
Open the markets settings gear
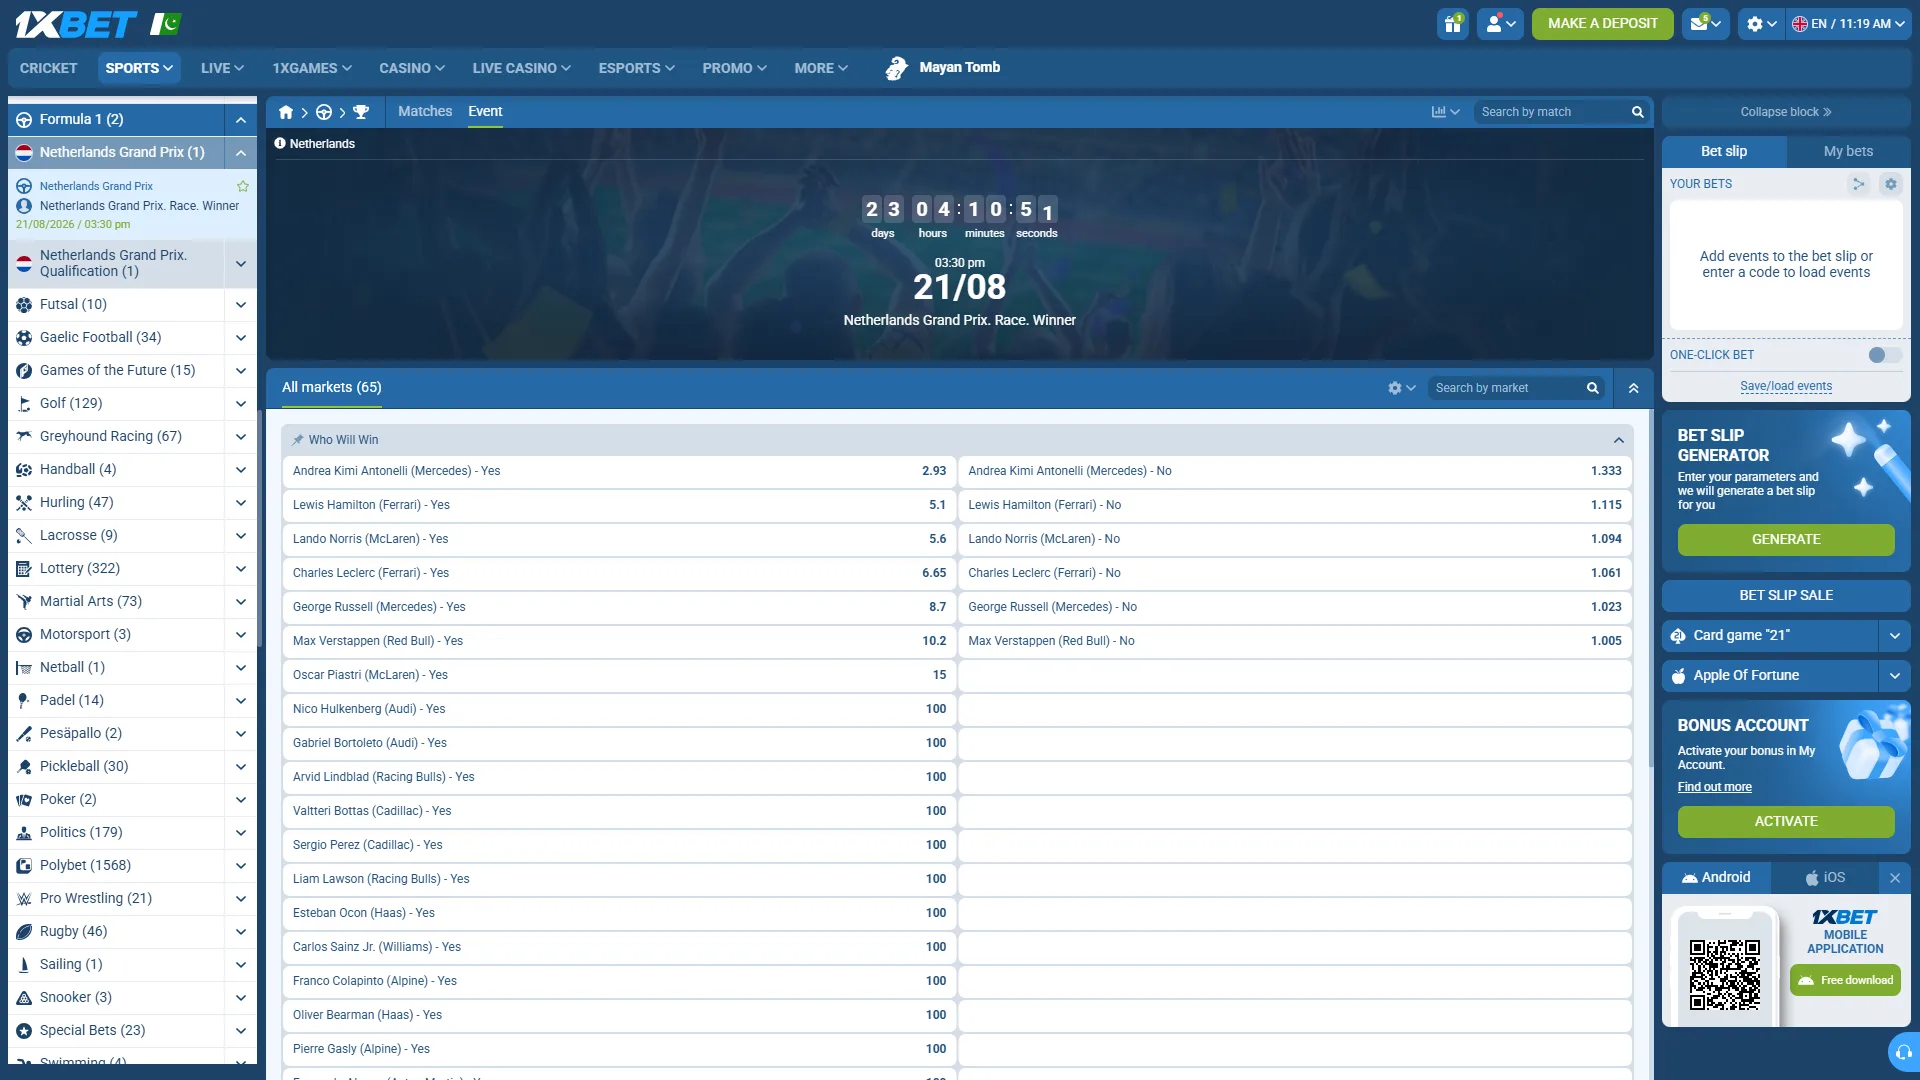coord(1401,388)
